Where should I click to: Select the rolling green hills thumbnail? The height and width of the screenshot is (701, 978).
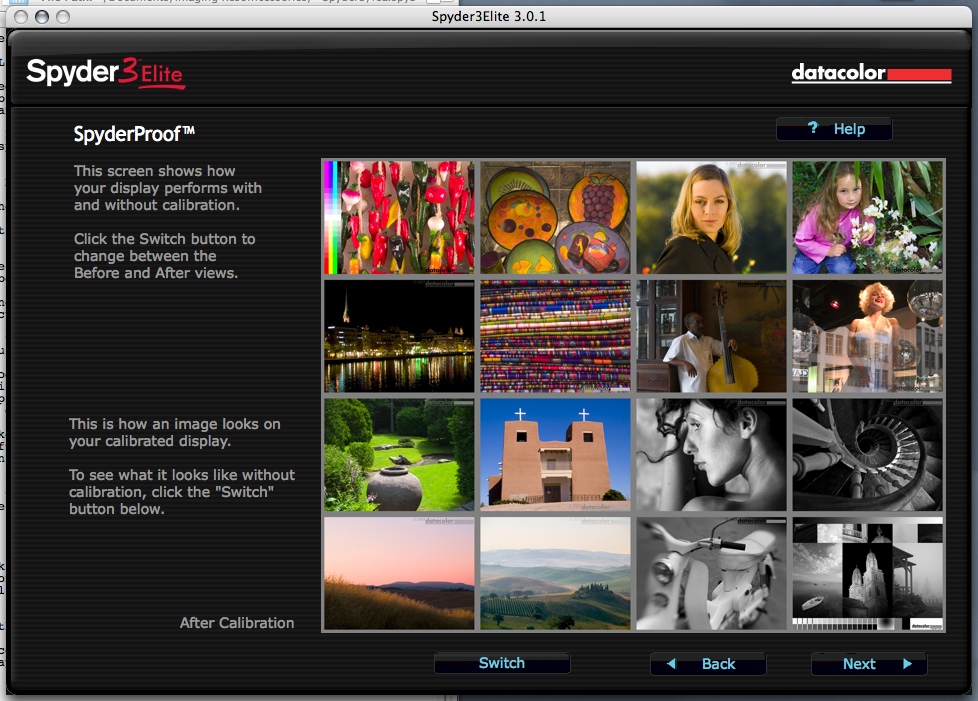tap(555, 573)
